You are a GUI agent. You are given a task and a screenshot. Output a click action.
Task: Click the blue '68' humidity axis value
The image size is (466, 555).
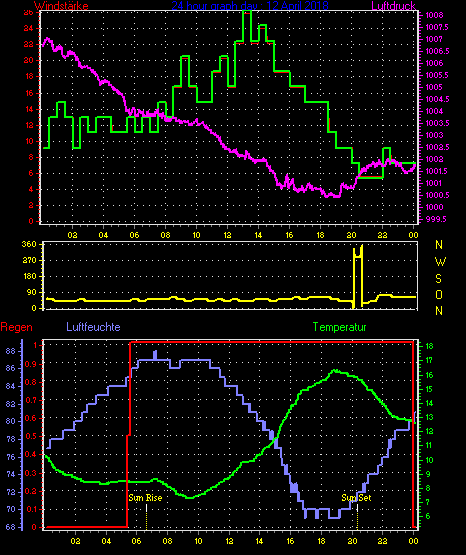click(11, 527)
